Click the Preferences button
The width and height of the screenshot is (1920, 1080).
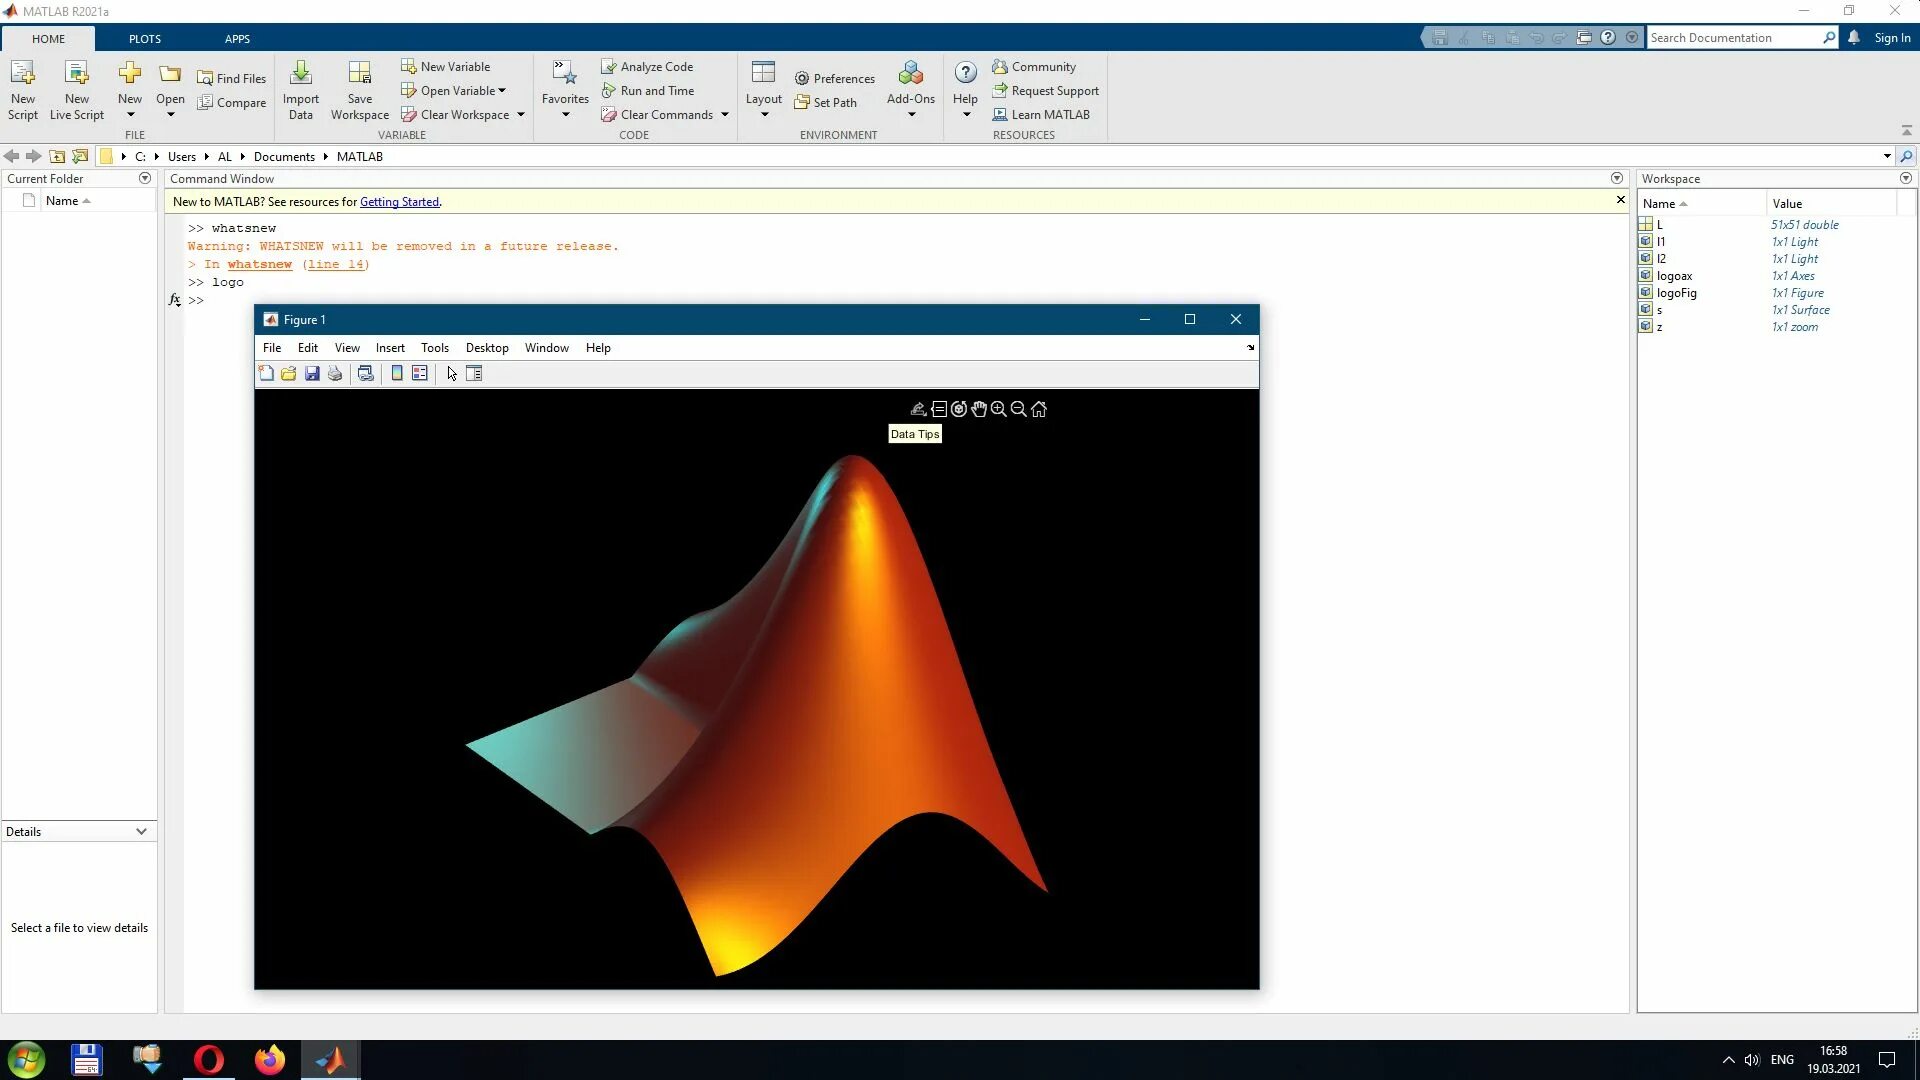pyautogui.click(x=834, y=78)
